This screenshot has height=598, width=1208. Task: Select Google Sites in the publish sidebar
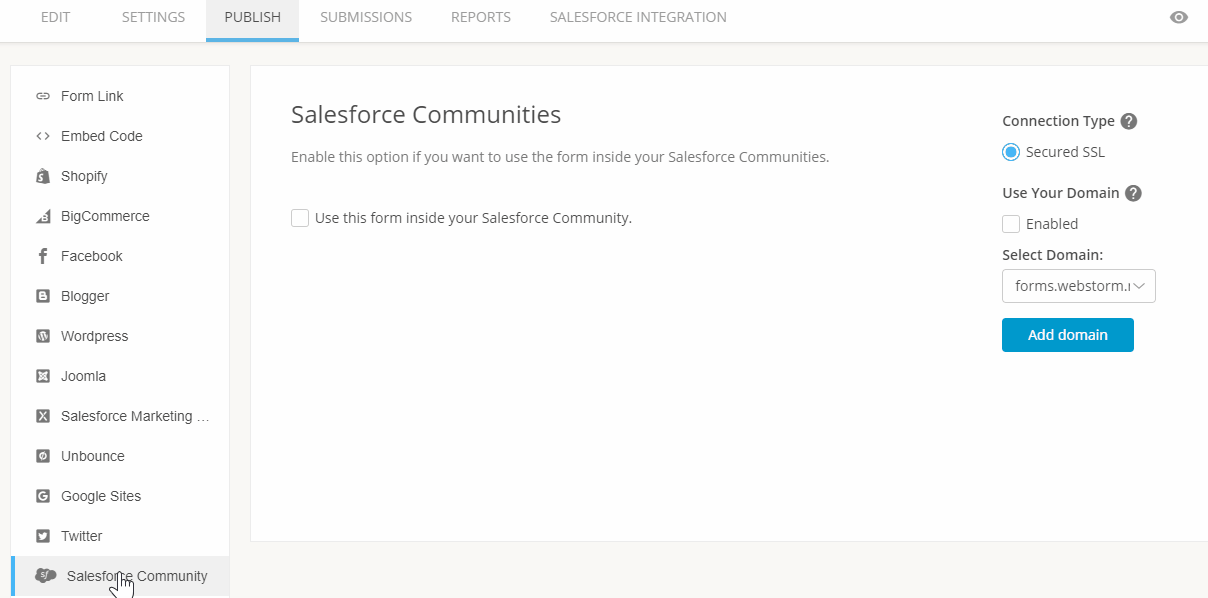pyautogui.click(x=120, y=496)
